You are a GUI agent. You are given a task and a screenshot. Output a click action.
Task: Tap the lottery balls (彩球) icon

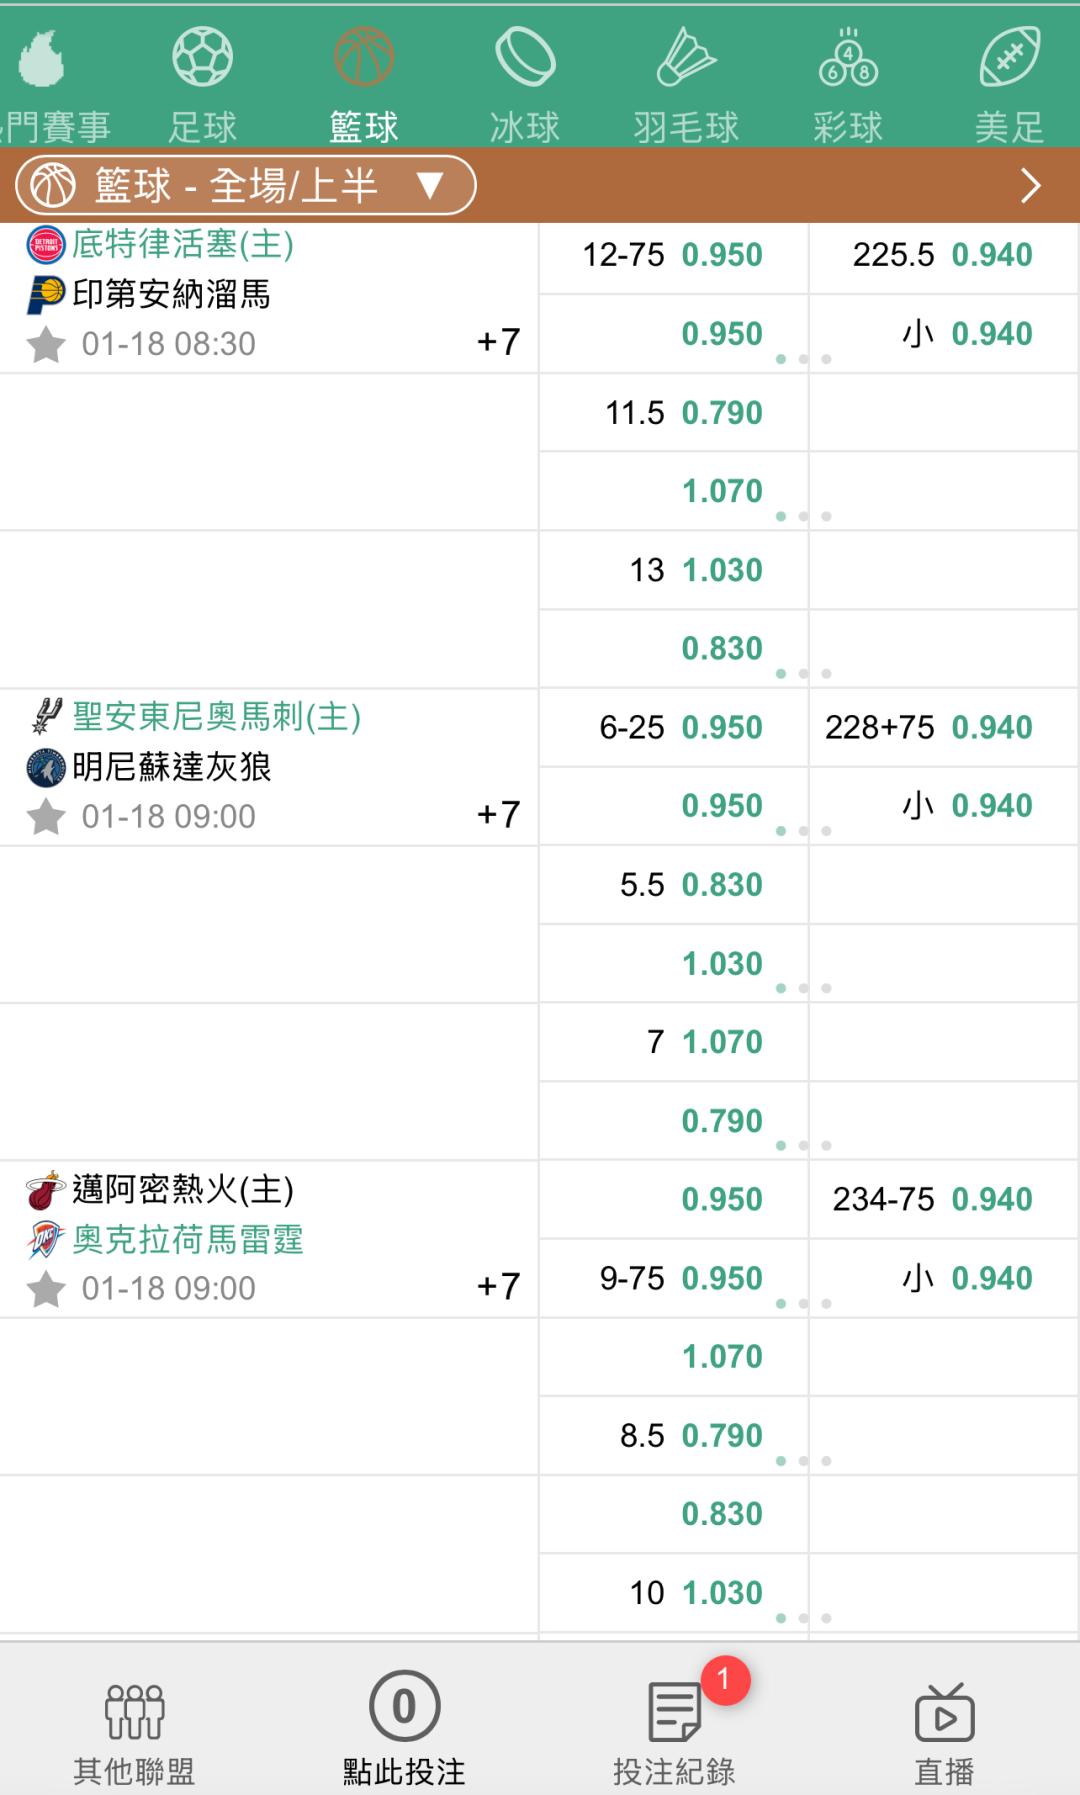(x=848, y=58)
